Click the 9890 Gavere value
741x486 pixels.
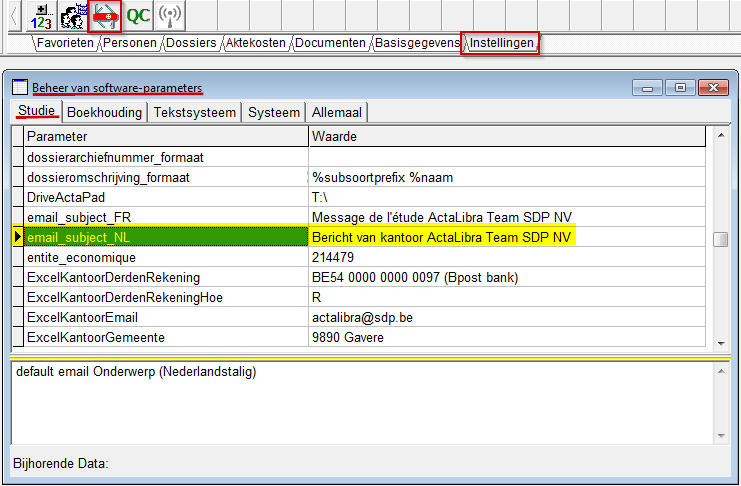click(507, 337)
